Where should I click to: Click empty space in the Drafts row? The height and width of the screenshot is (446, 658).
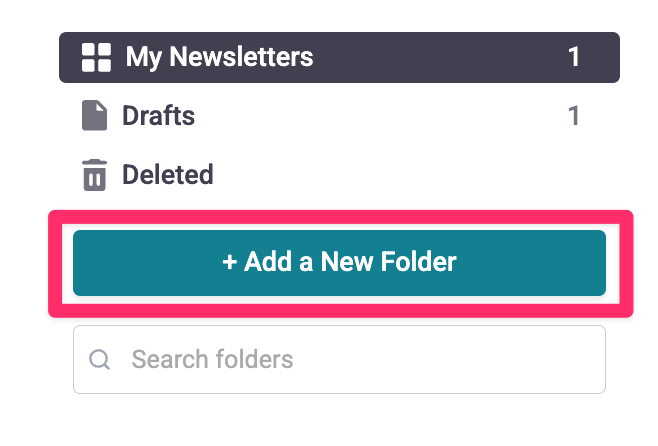[x=380, y=116]
